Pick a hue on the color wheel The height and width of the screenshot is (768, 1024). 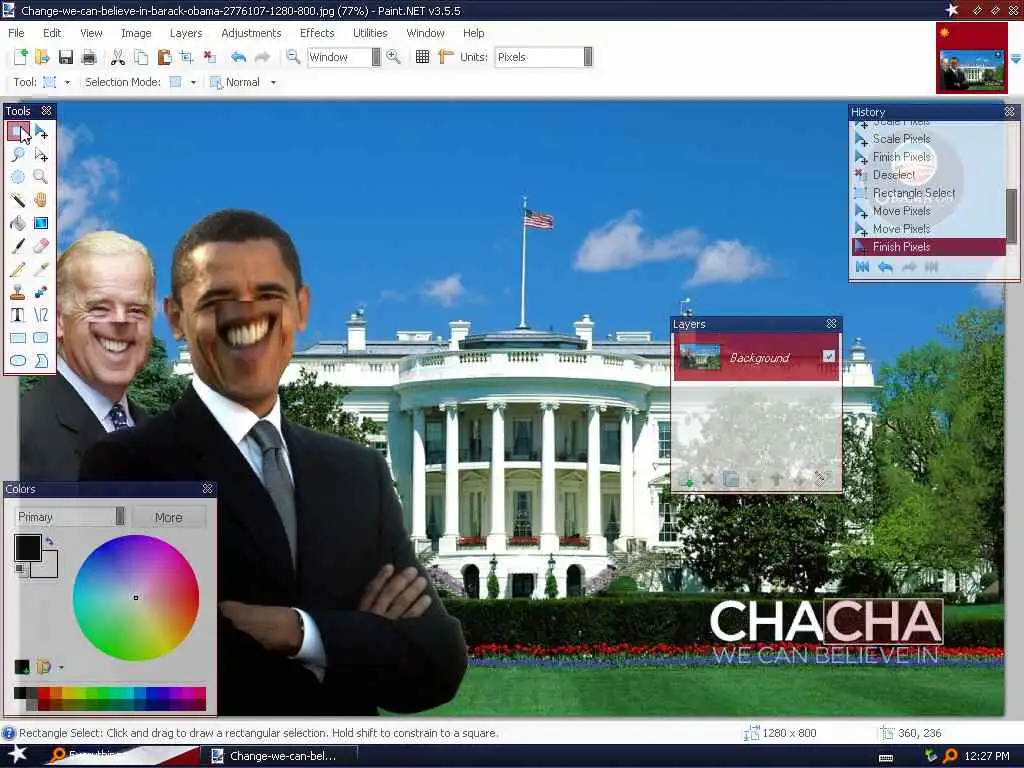pyautogui.click(x=136, y=598)
